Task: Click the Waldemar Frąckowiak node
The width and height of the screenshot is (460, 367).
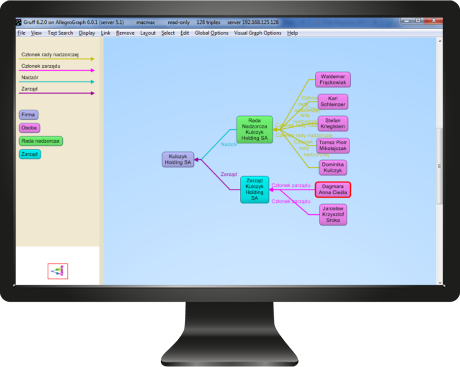Action: [x=333, y=79]
